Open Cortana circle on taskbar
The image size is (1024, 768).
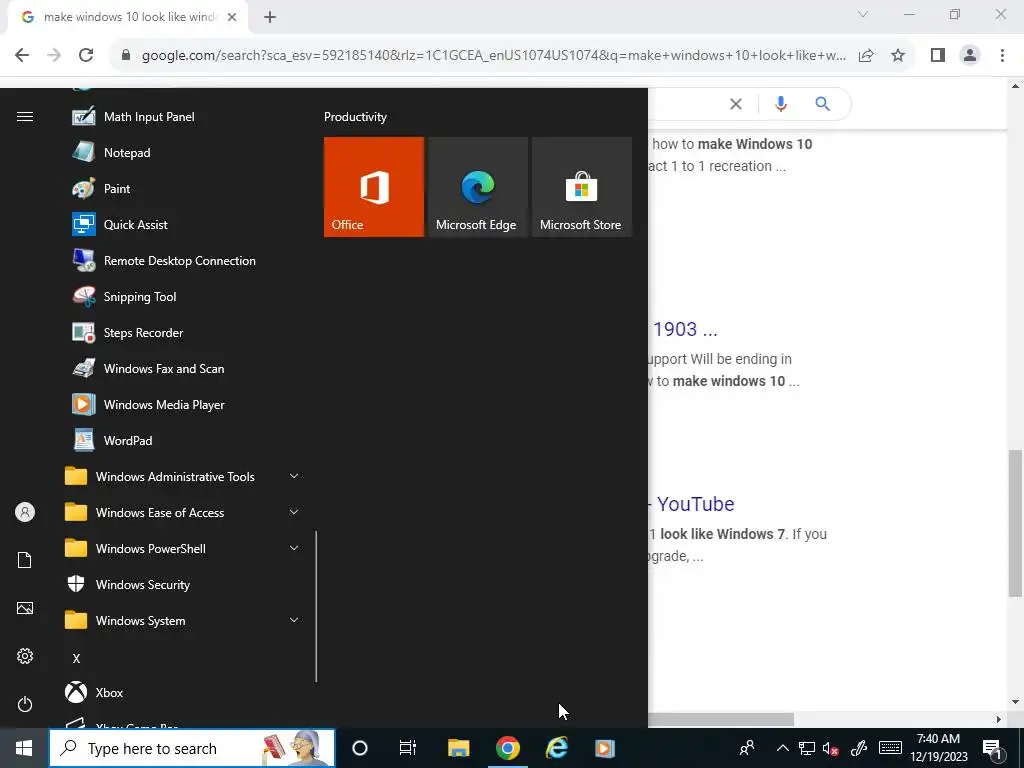tap(360, 748)
